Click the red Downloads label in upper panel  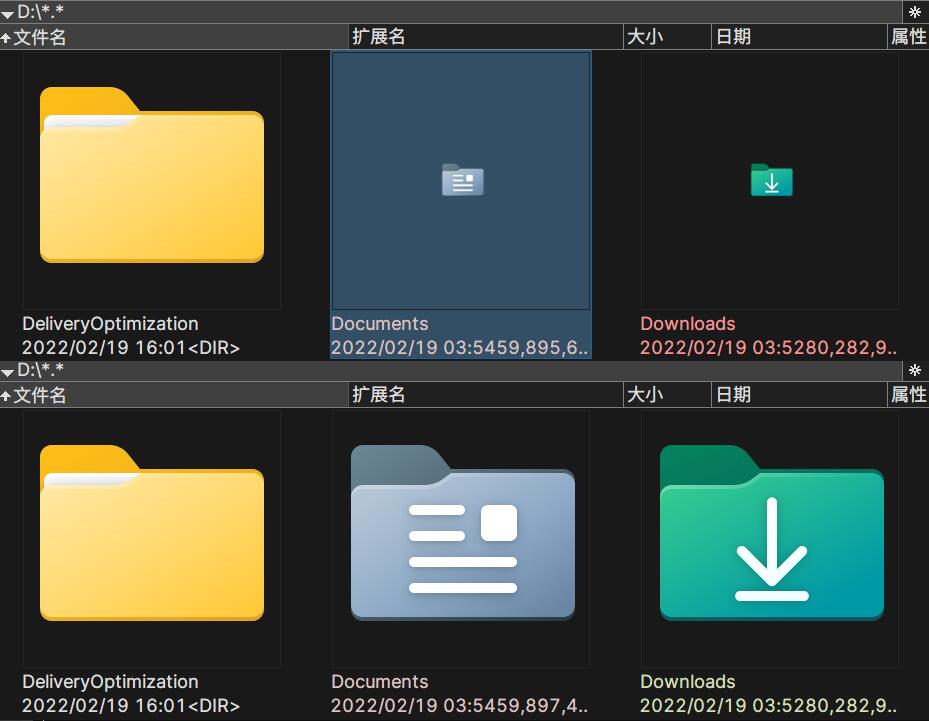click(x=688, y=324)
